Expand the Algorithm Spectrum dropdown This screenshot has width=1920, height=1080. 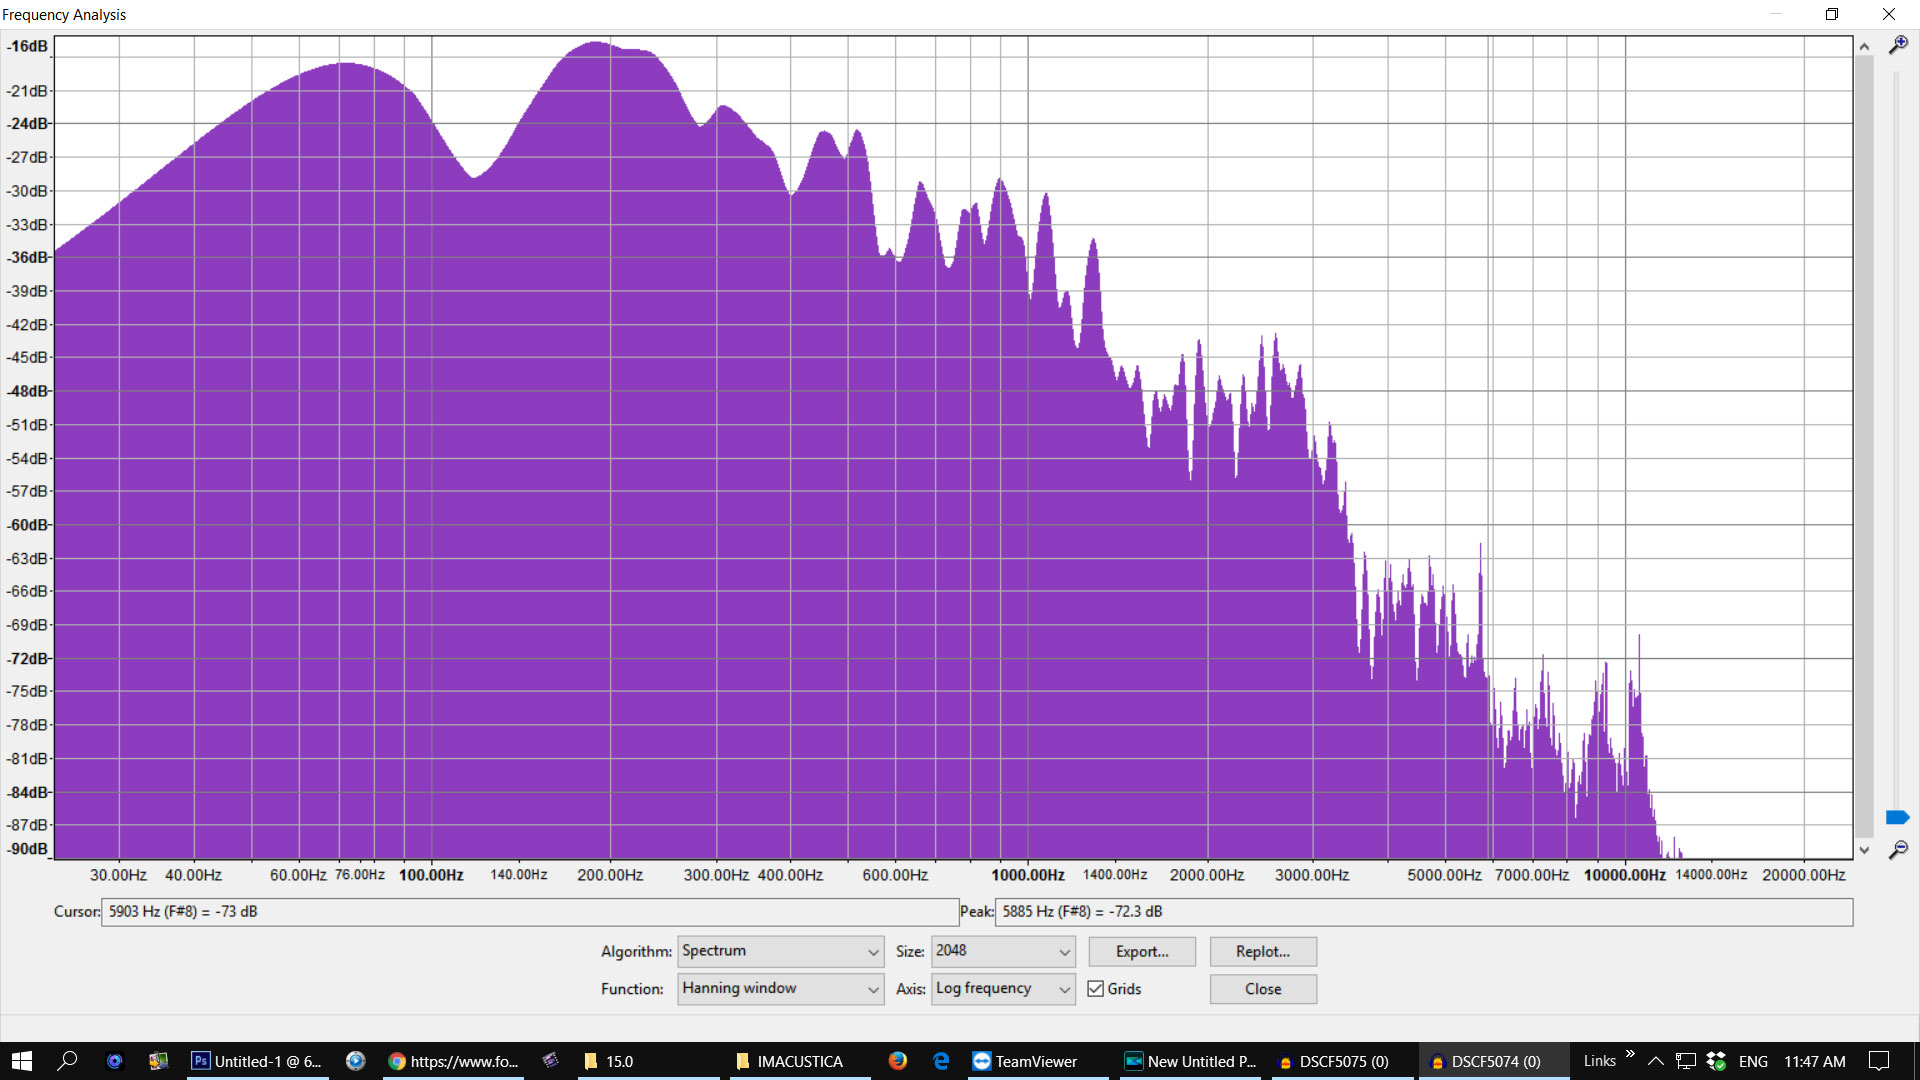(x=780, y=951)
